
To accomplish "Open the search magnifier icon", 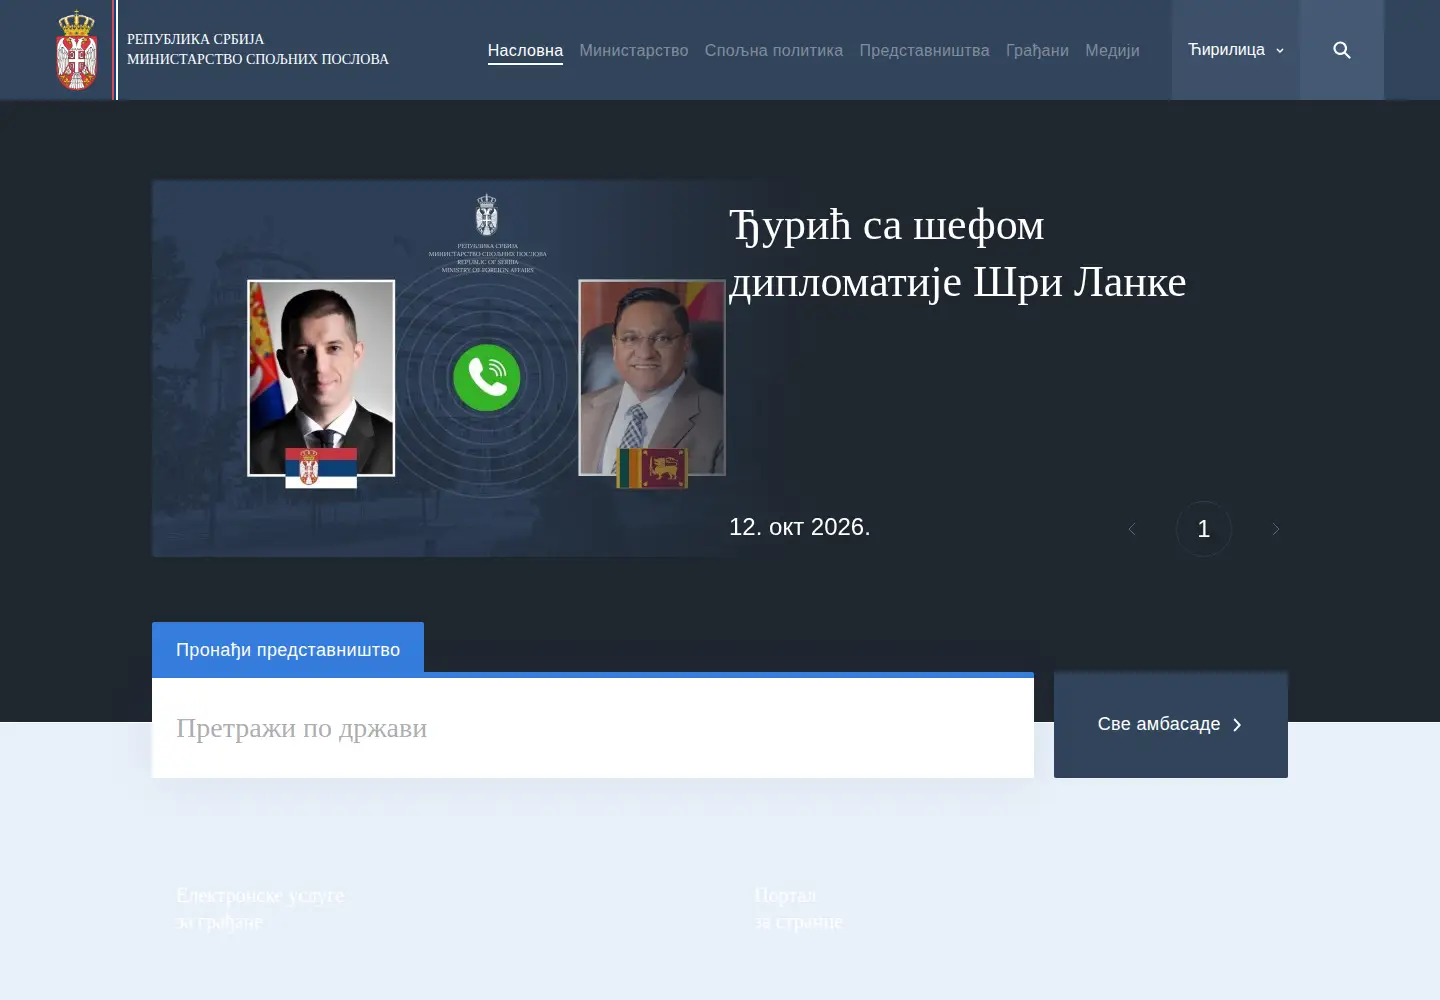I will point(1342,50).
